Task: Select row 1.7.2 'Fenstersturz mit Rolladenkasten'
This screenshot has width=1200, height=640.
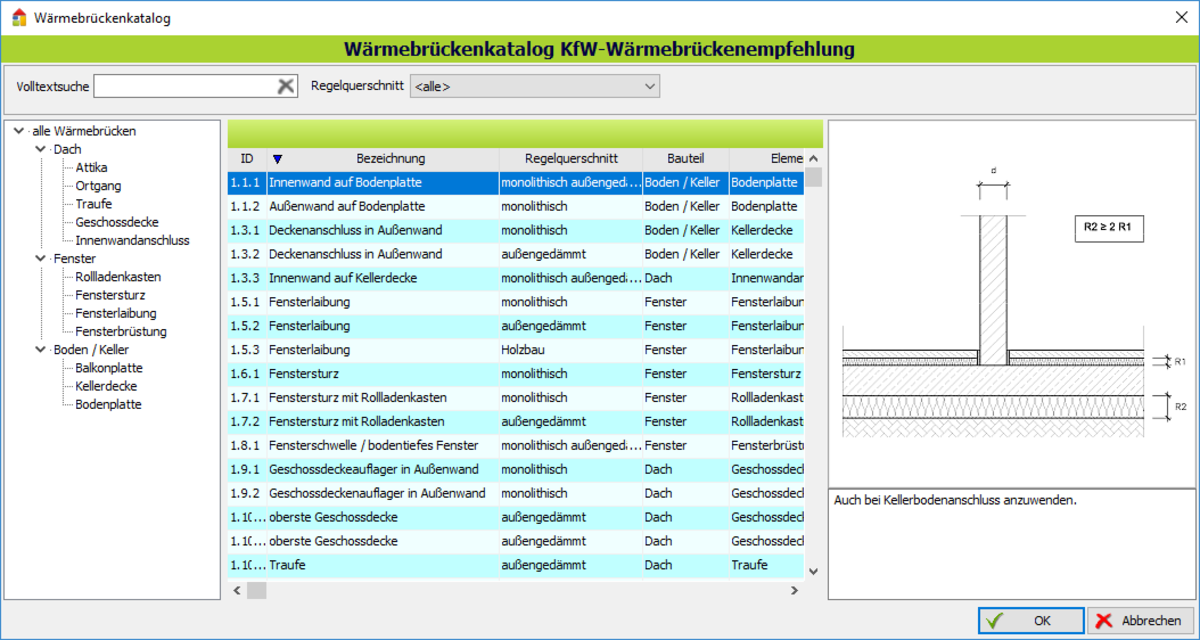Action: coord(516,422)
